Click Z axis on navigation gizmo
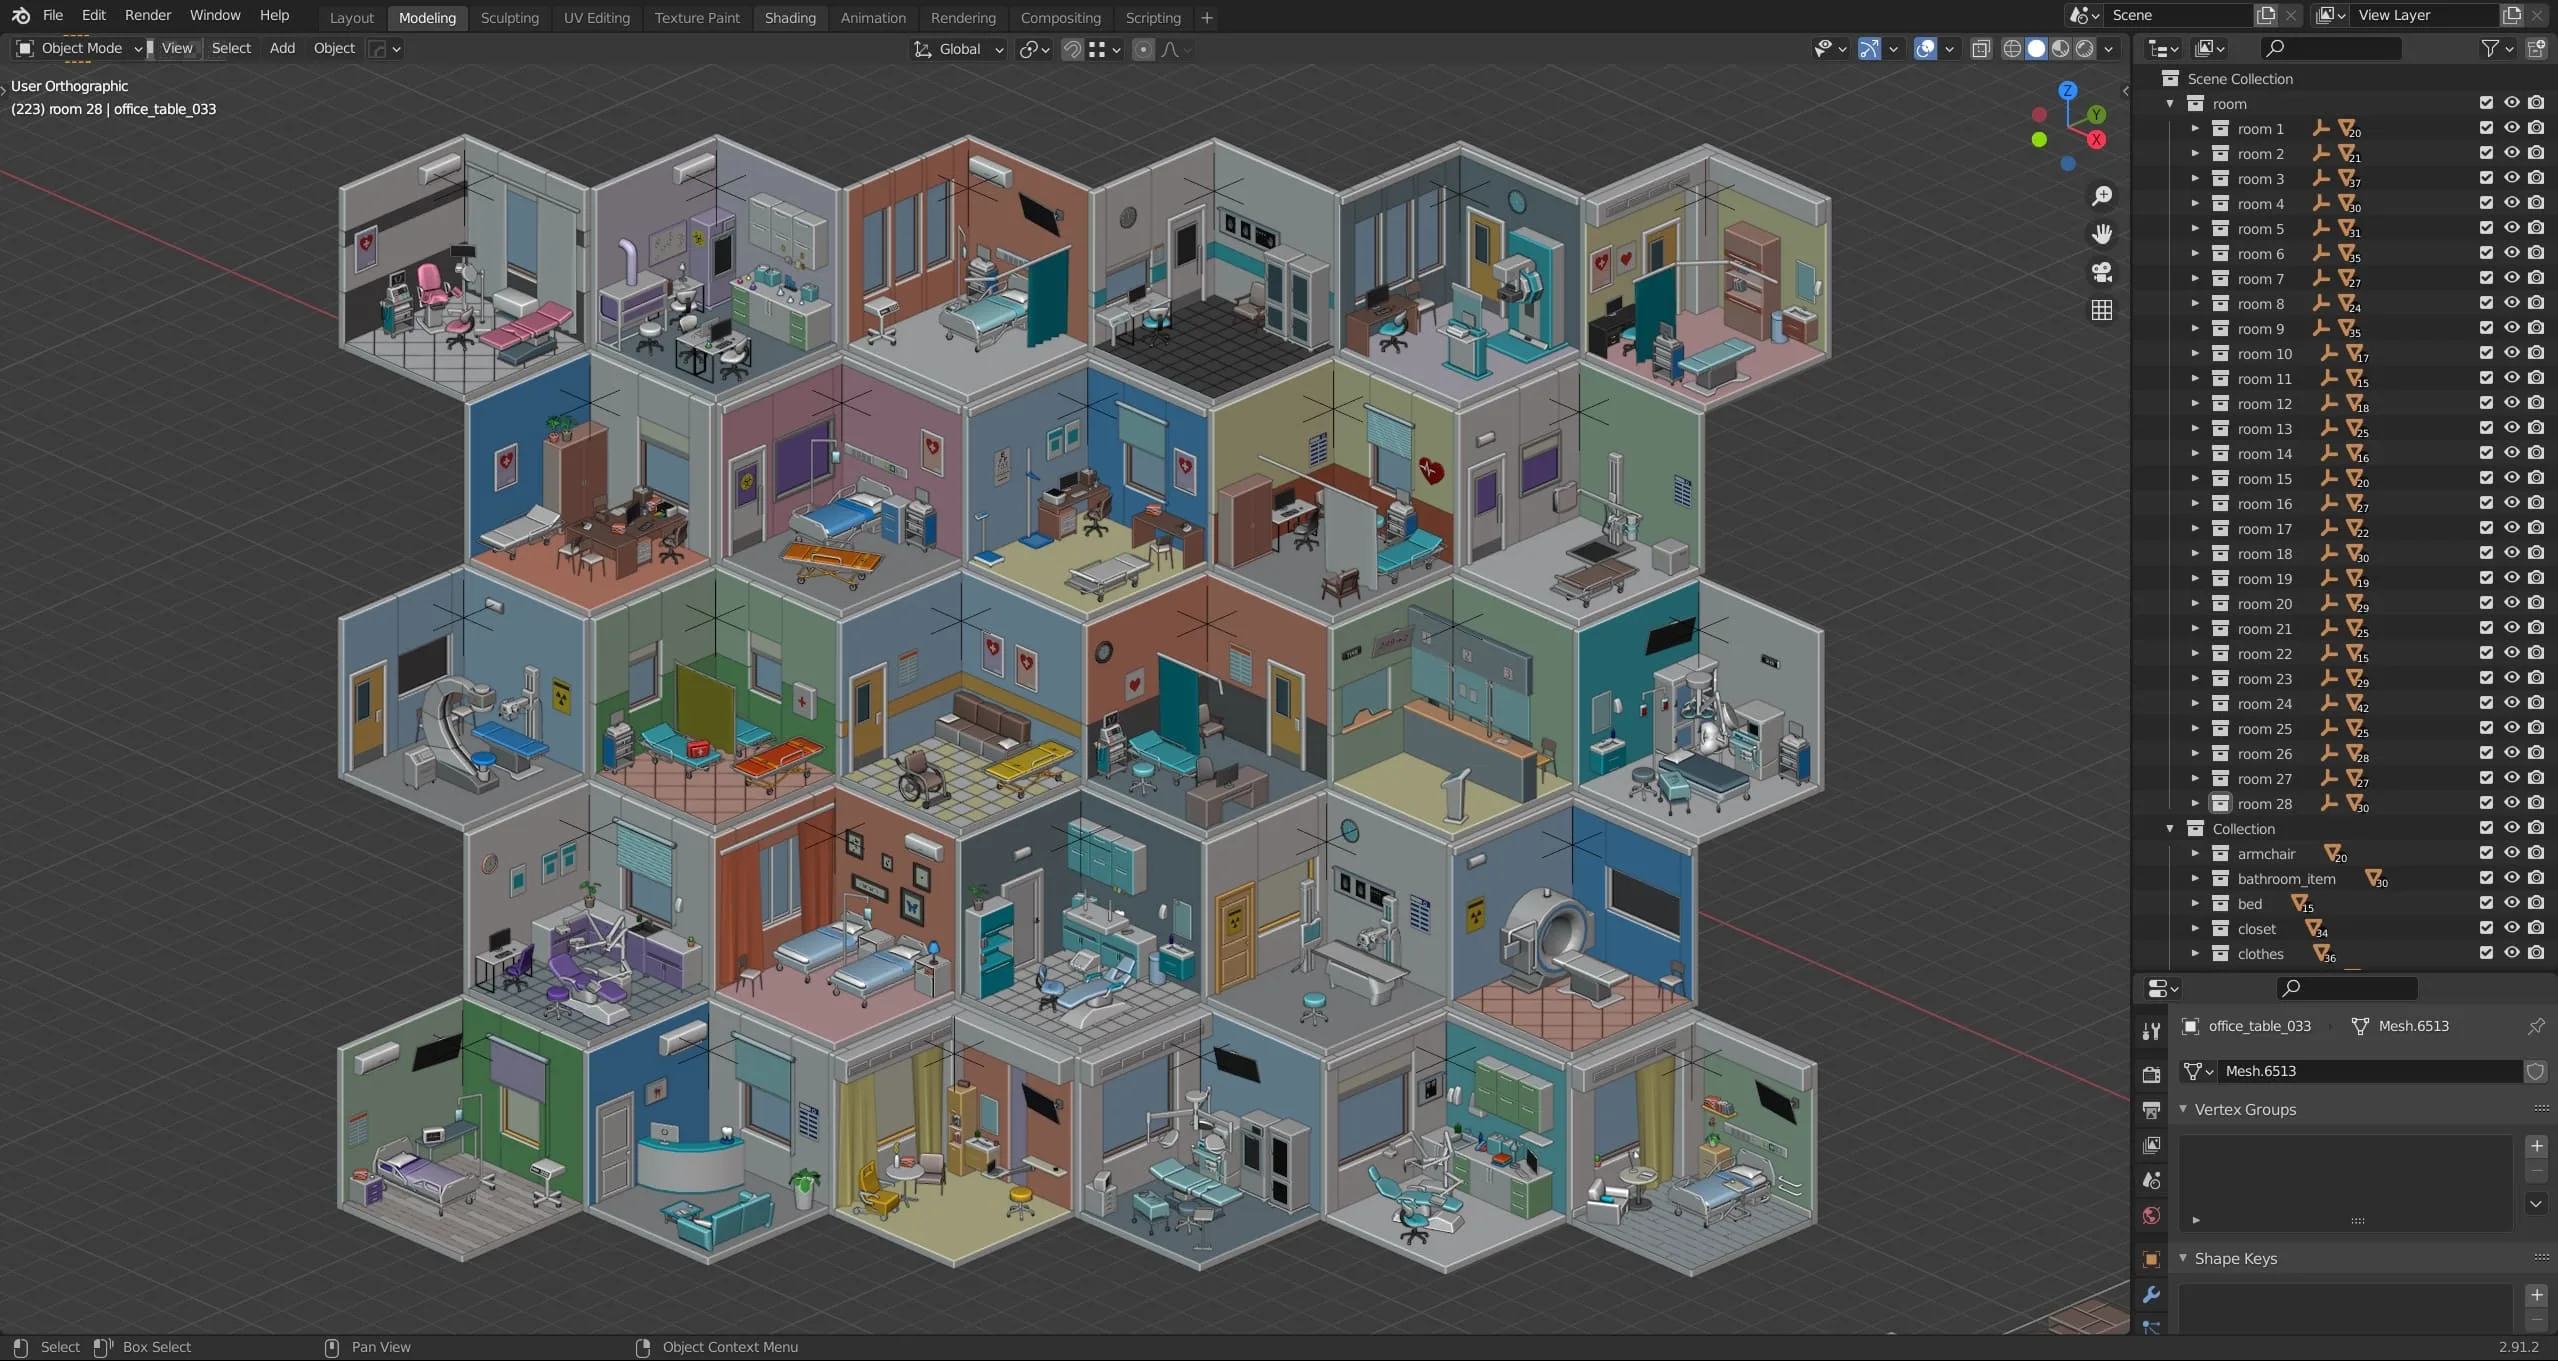The height and width of the screenshot is (1361, 2558). click(2067, 90)
